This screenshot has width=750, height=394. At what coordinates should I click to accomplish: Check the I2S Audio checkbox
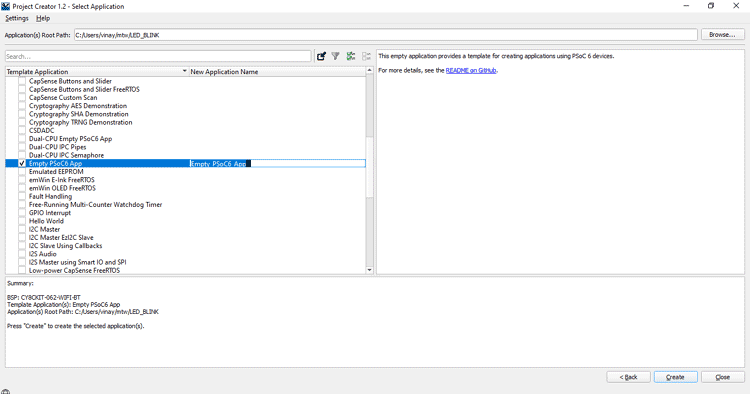coord(22,254)
